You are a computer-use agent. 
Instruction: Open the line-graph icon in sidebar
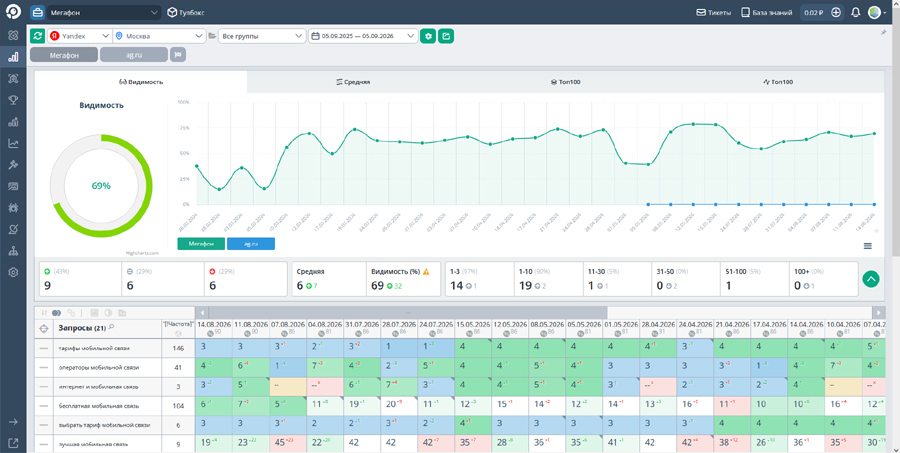click(13, 144)
